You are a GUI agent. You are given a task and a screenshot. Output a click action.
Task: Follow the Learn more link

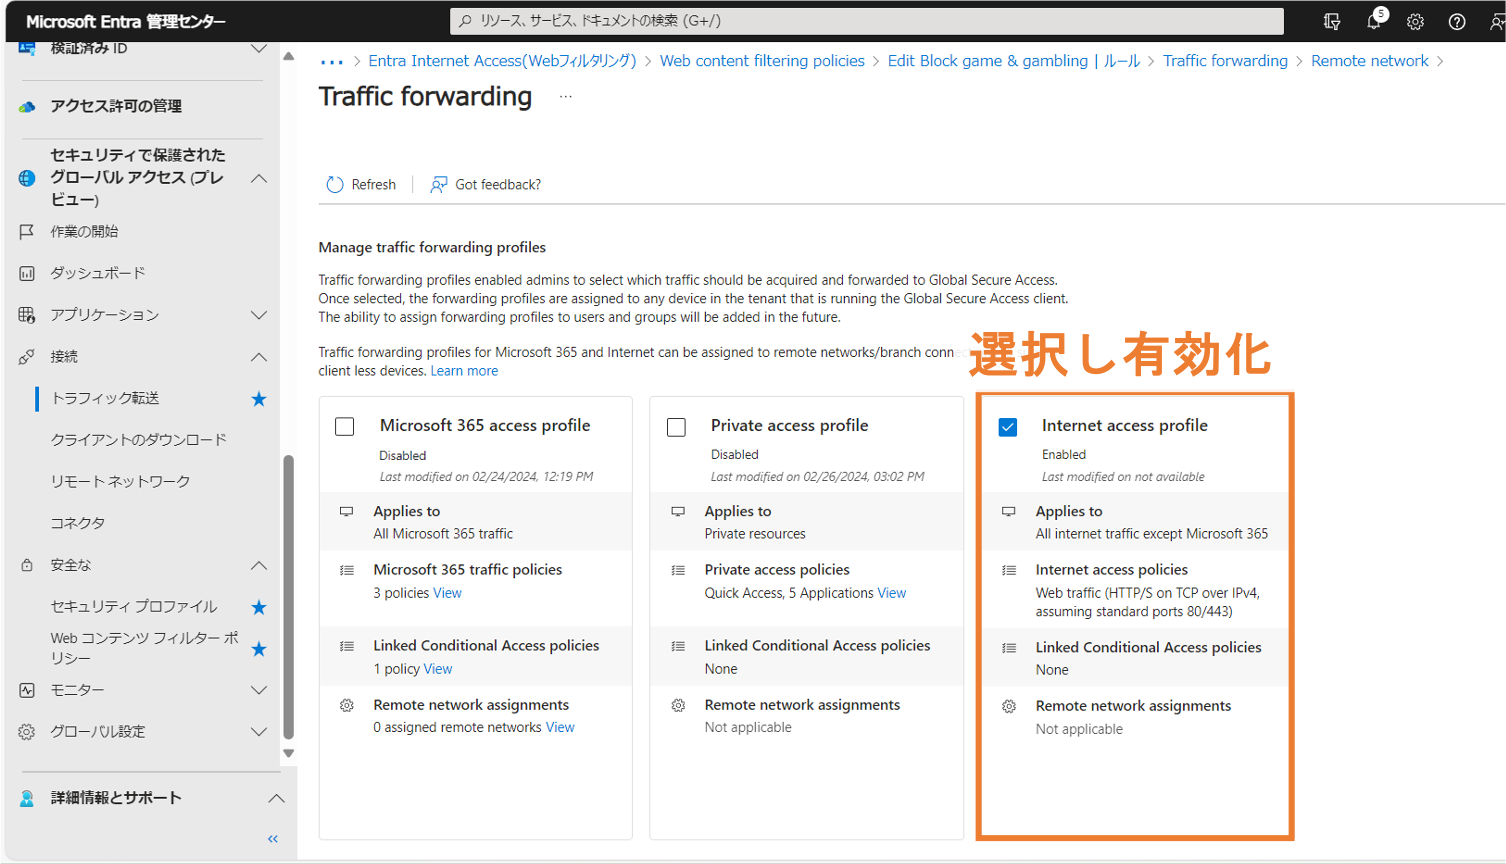point(464,371)
